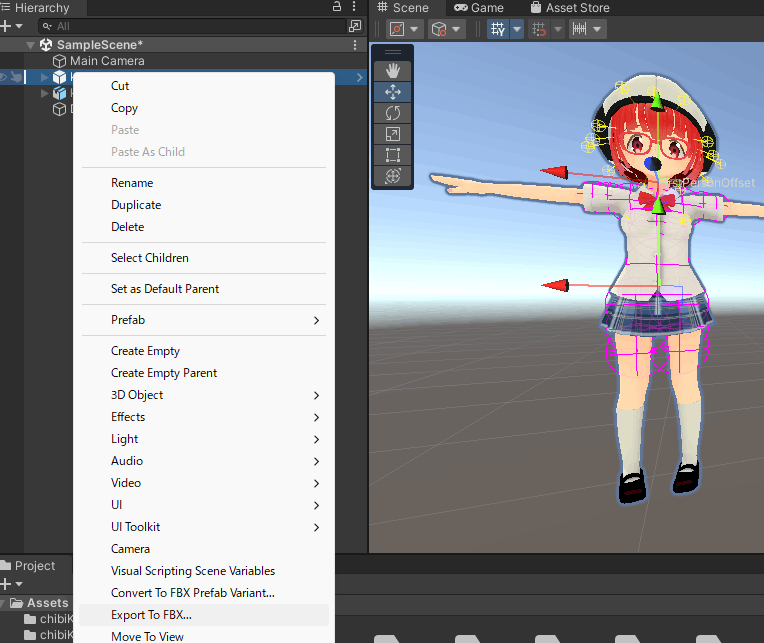Open the snap increment dropdown arrow
This screenshot has width=764, height=643.
(558, 29)
